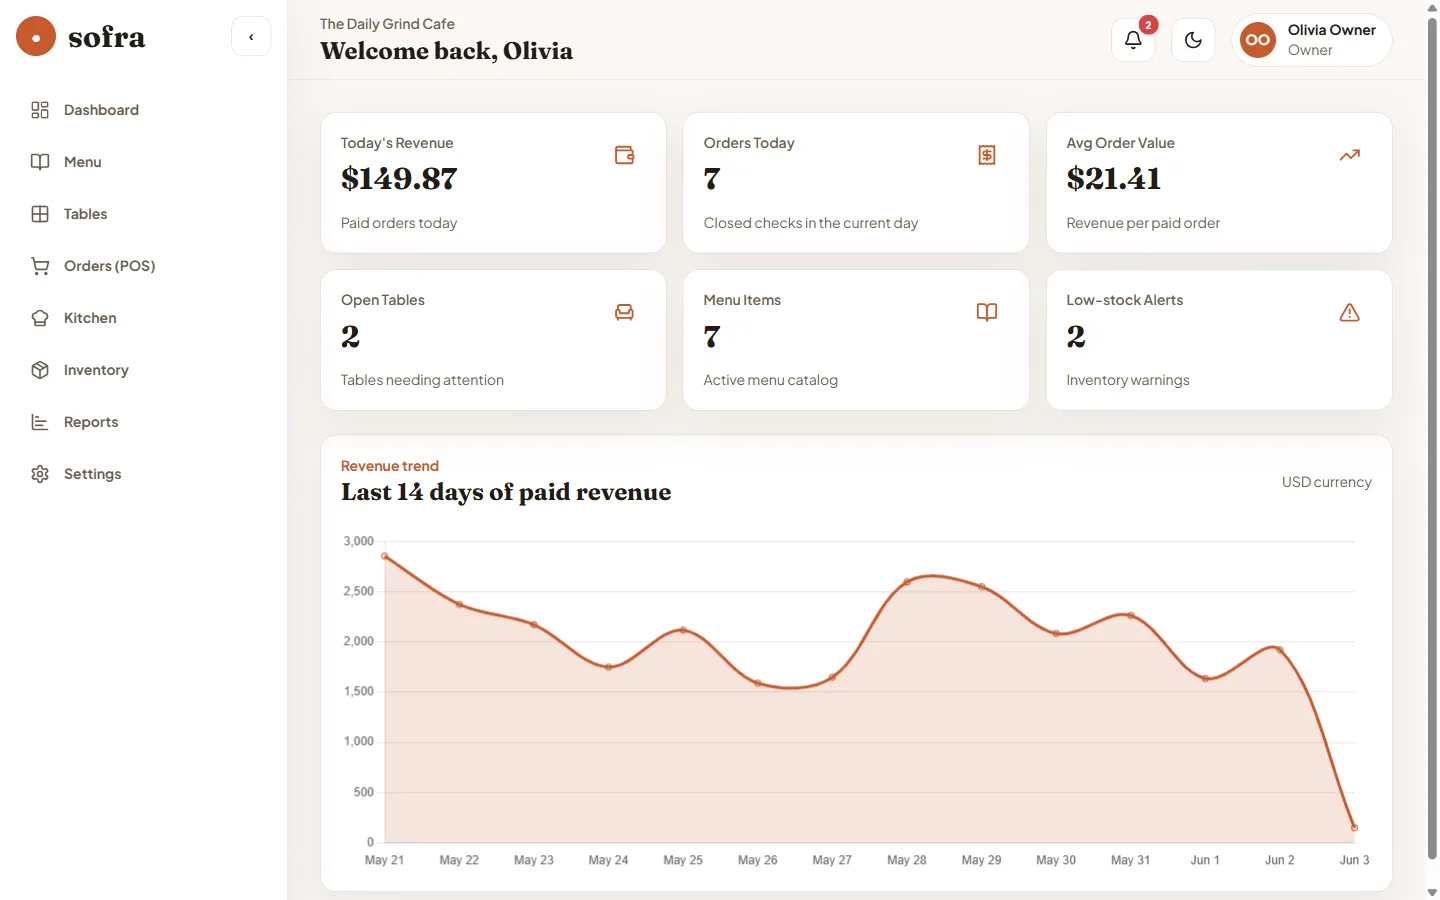
Task: Click the Menu book icon in sidebar
Action: tap(40, 162)
